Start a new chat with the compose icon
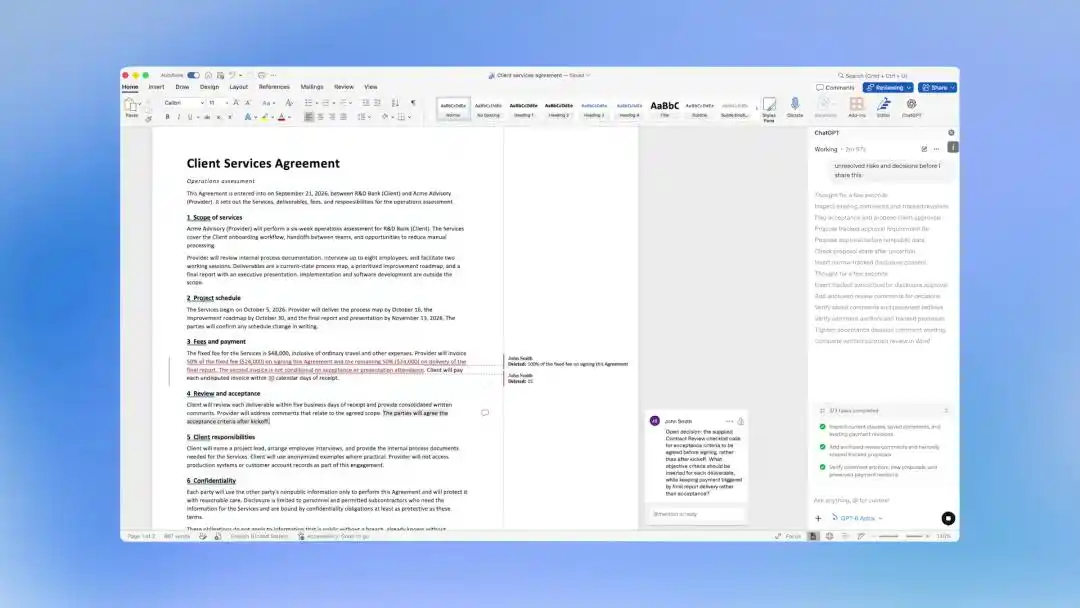 tap(924, 149)
